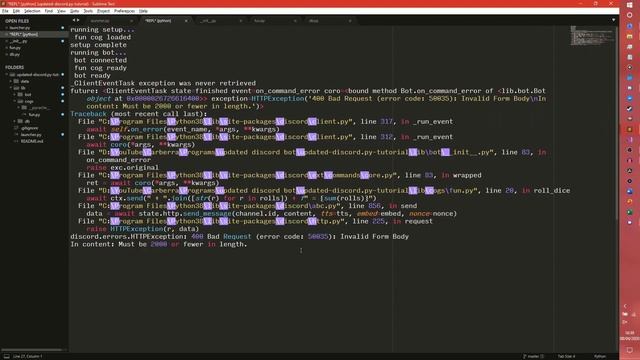Open README.md in the folder tree
640x360 pixels.
tap(32, 141)
